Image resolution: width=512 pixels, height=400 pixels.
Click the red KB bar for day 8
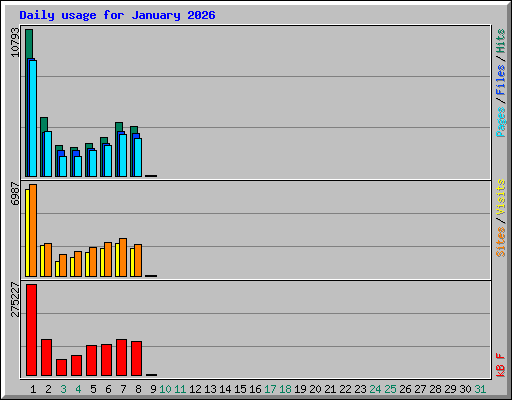136,358
